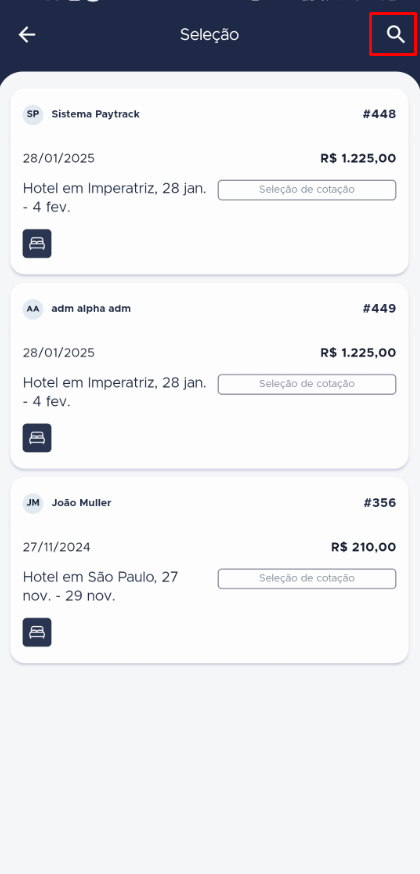This screenshot has width=420, height=874.
Task: Tap the hotel bed icon in request #356
Action: click(x=37, y=632)
